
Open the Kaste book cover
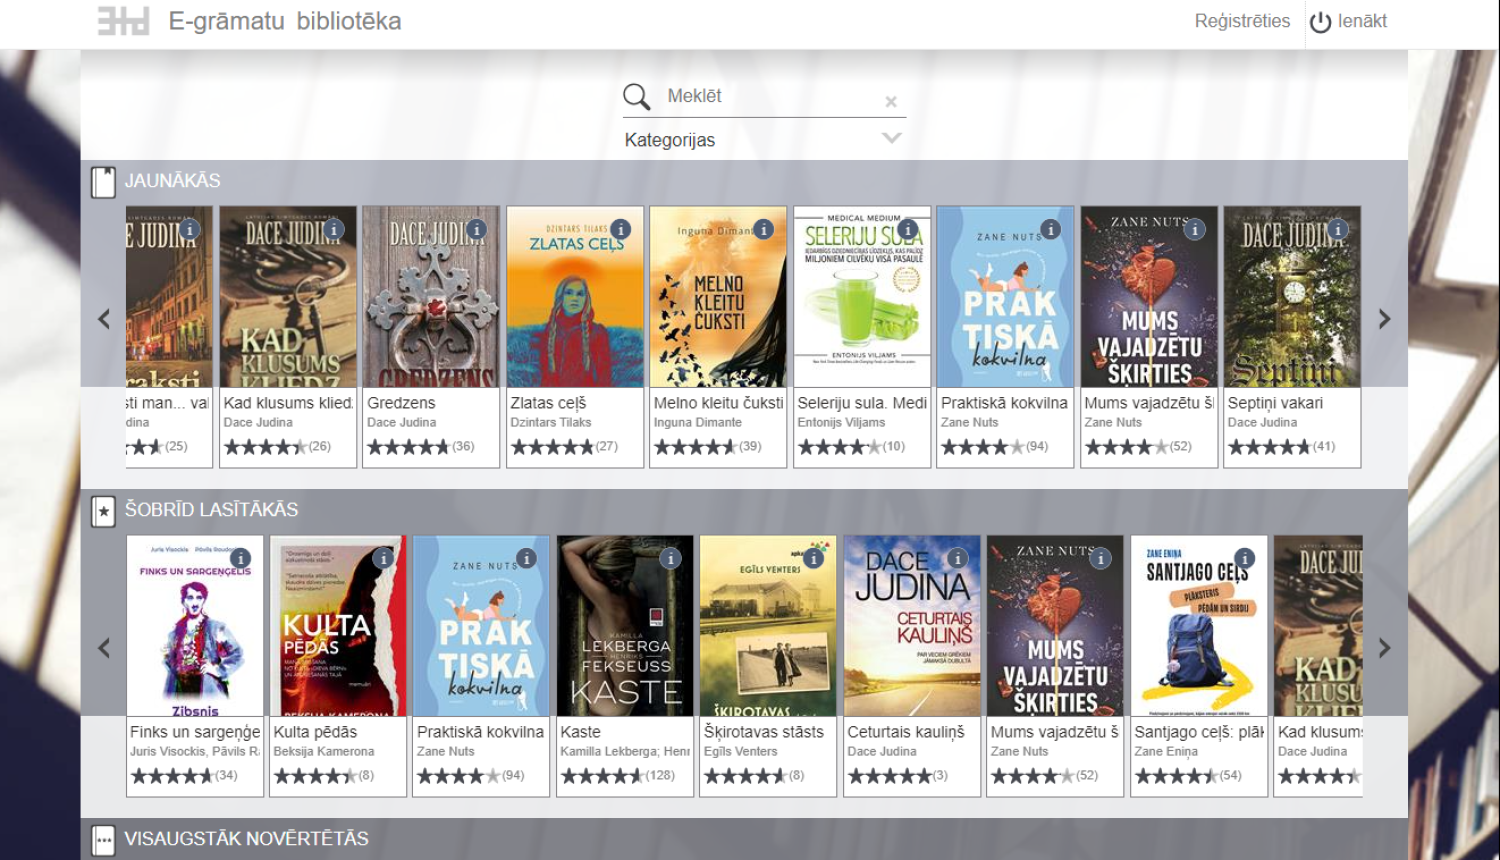[x=624, y=624]
